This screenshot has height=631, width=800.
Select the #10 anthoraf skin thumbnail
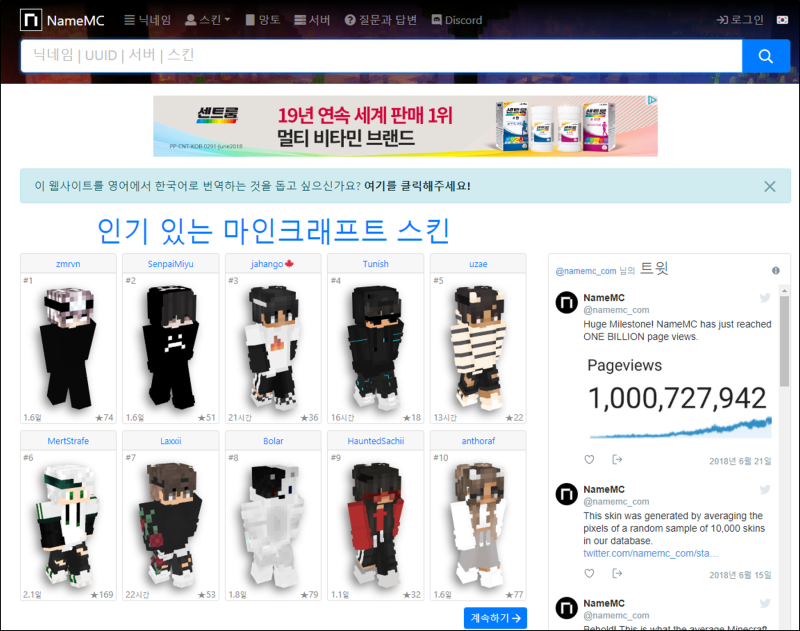(478, 524)
